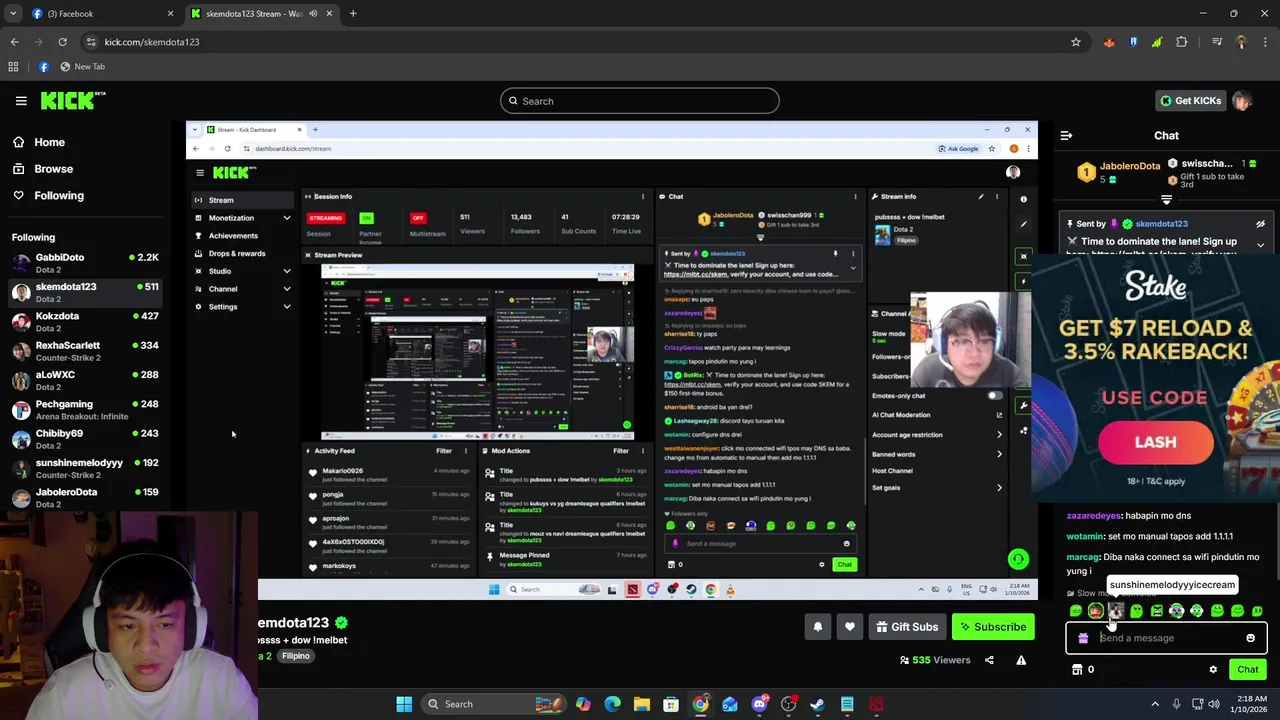Open the user profile avatar in Kick header
1280x720 pixels.
coord(1242,101)
